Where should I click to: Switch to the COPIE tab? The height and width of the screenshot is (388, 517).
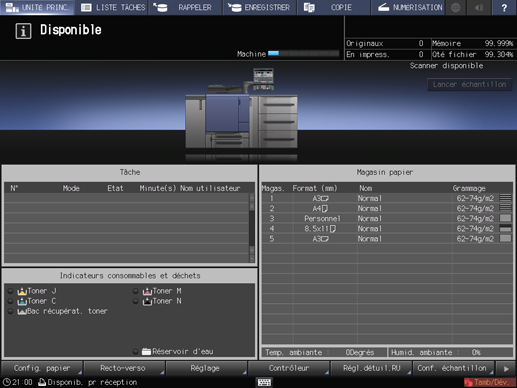(x=333, y=7)
